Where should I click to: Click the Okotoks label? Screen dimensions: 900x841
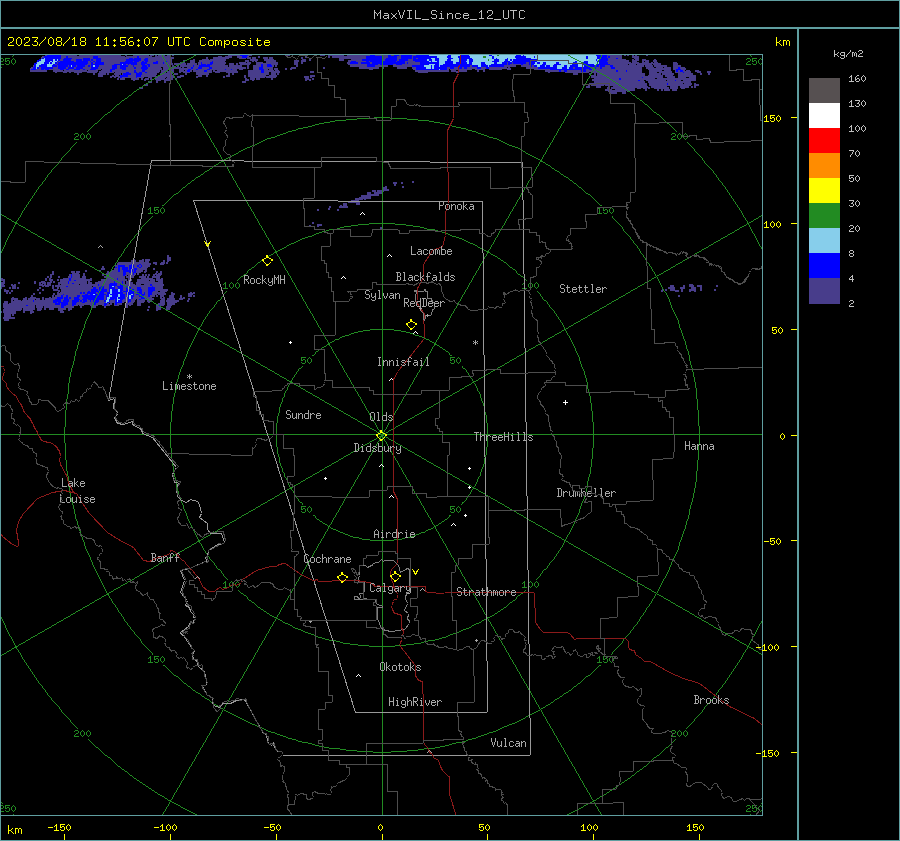400,667
